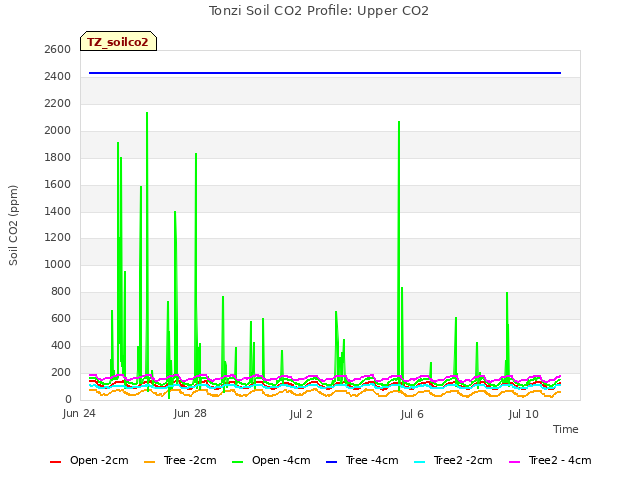Click the Jun 28 x-axis tick label
Image resolution: width=640 pixels, height=480 pixels.
190,414
